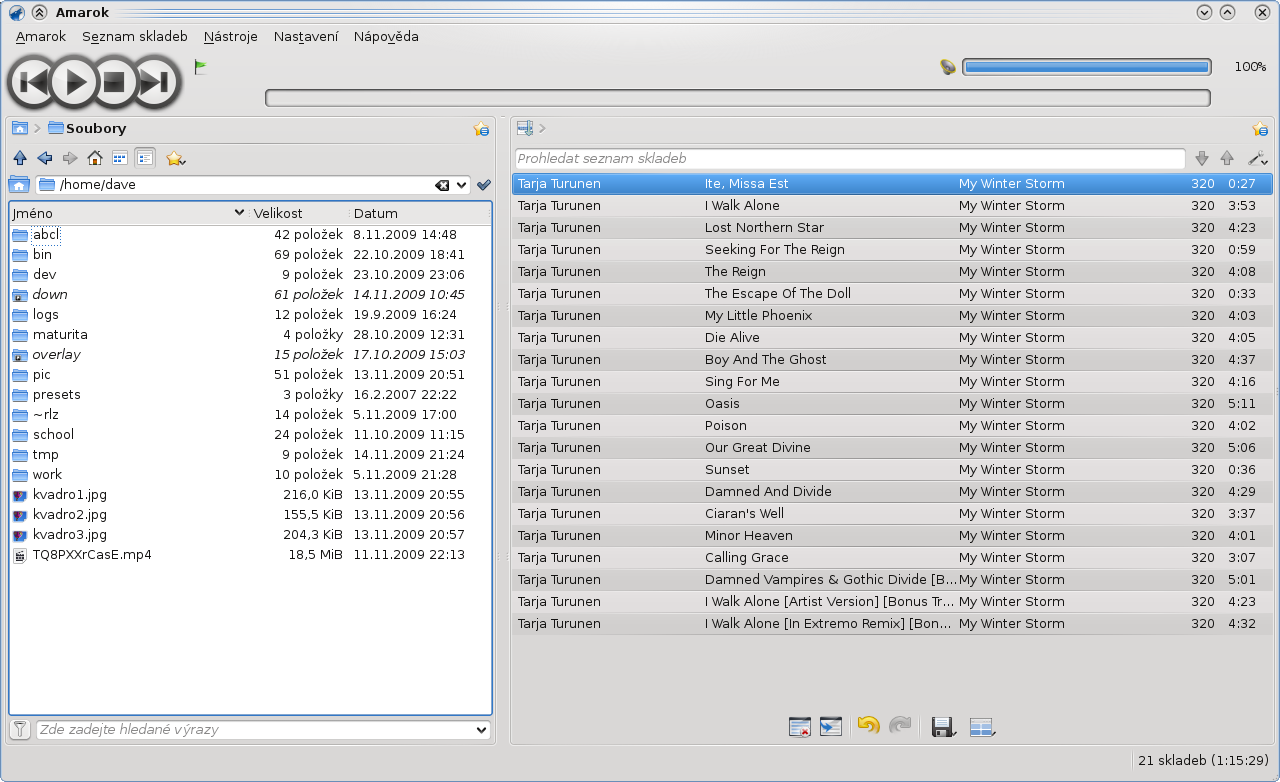Adjust the blue volume slider

point(1087,67)
